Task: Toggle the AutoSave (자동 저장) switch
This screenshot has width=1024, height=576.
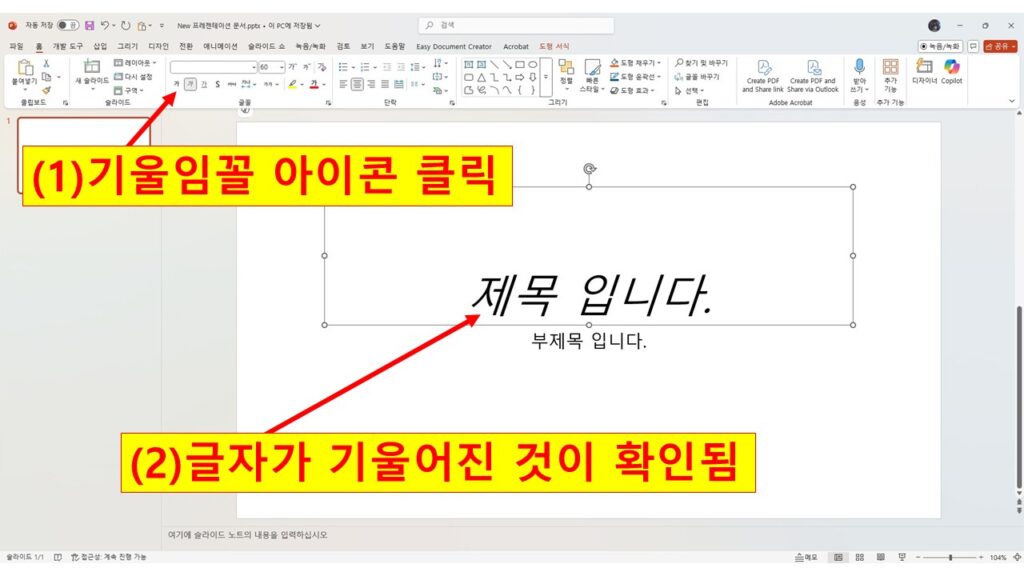Action: click(x=68, y=25)
